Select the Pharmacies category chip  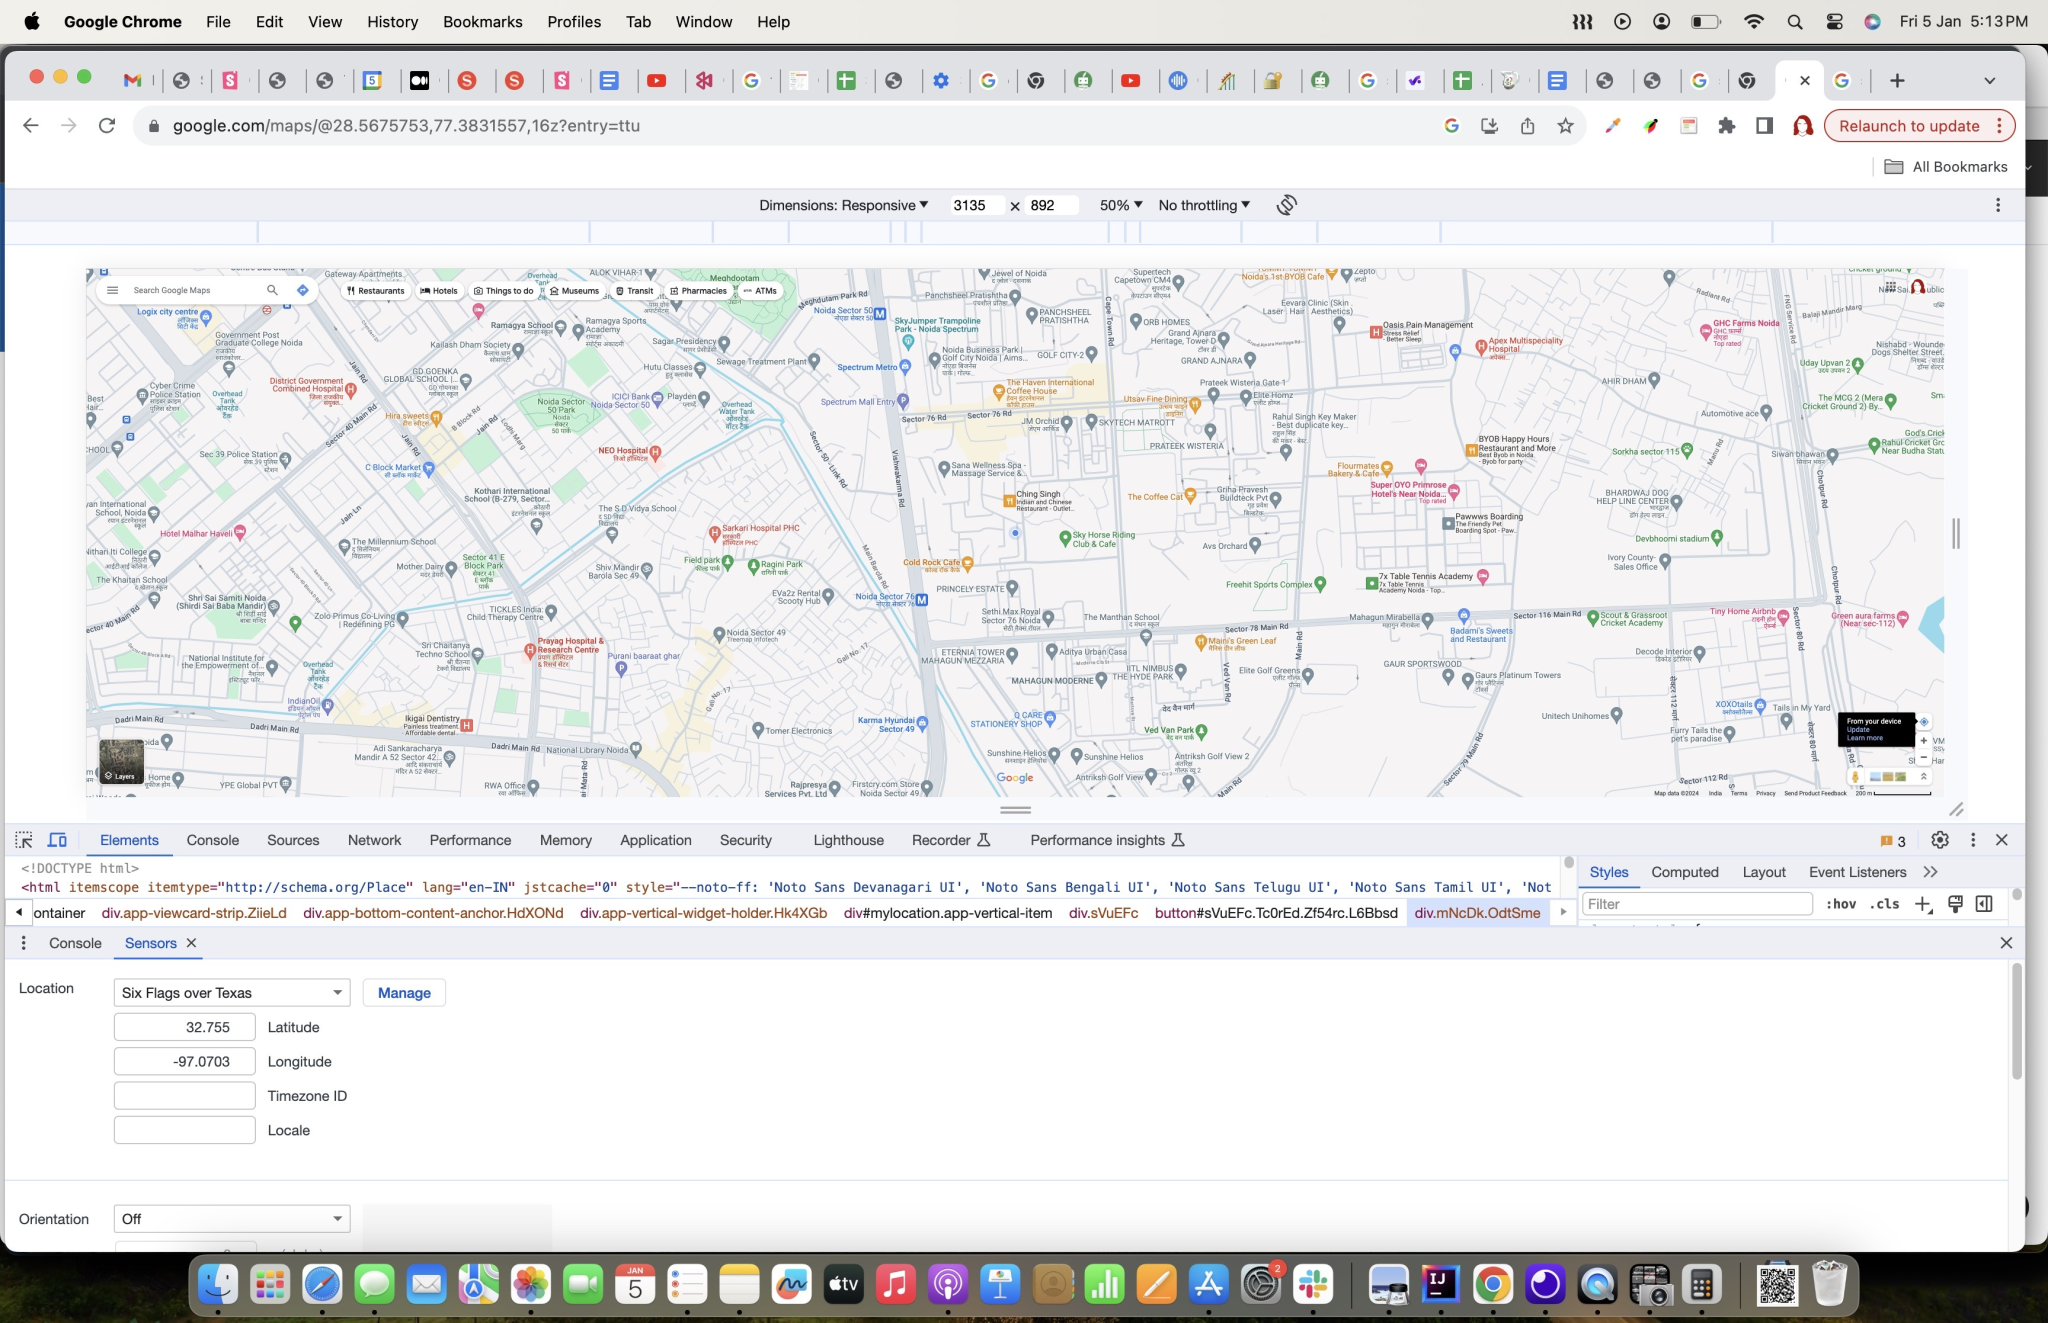coord(698,291)
